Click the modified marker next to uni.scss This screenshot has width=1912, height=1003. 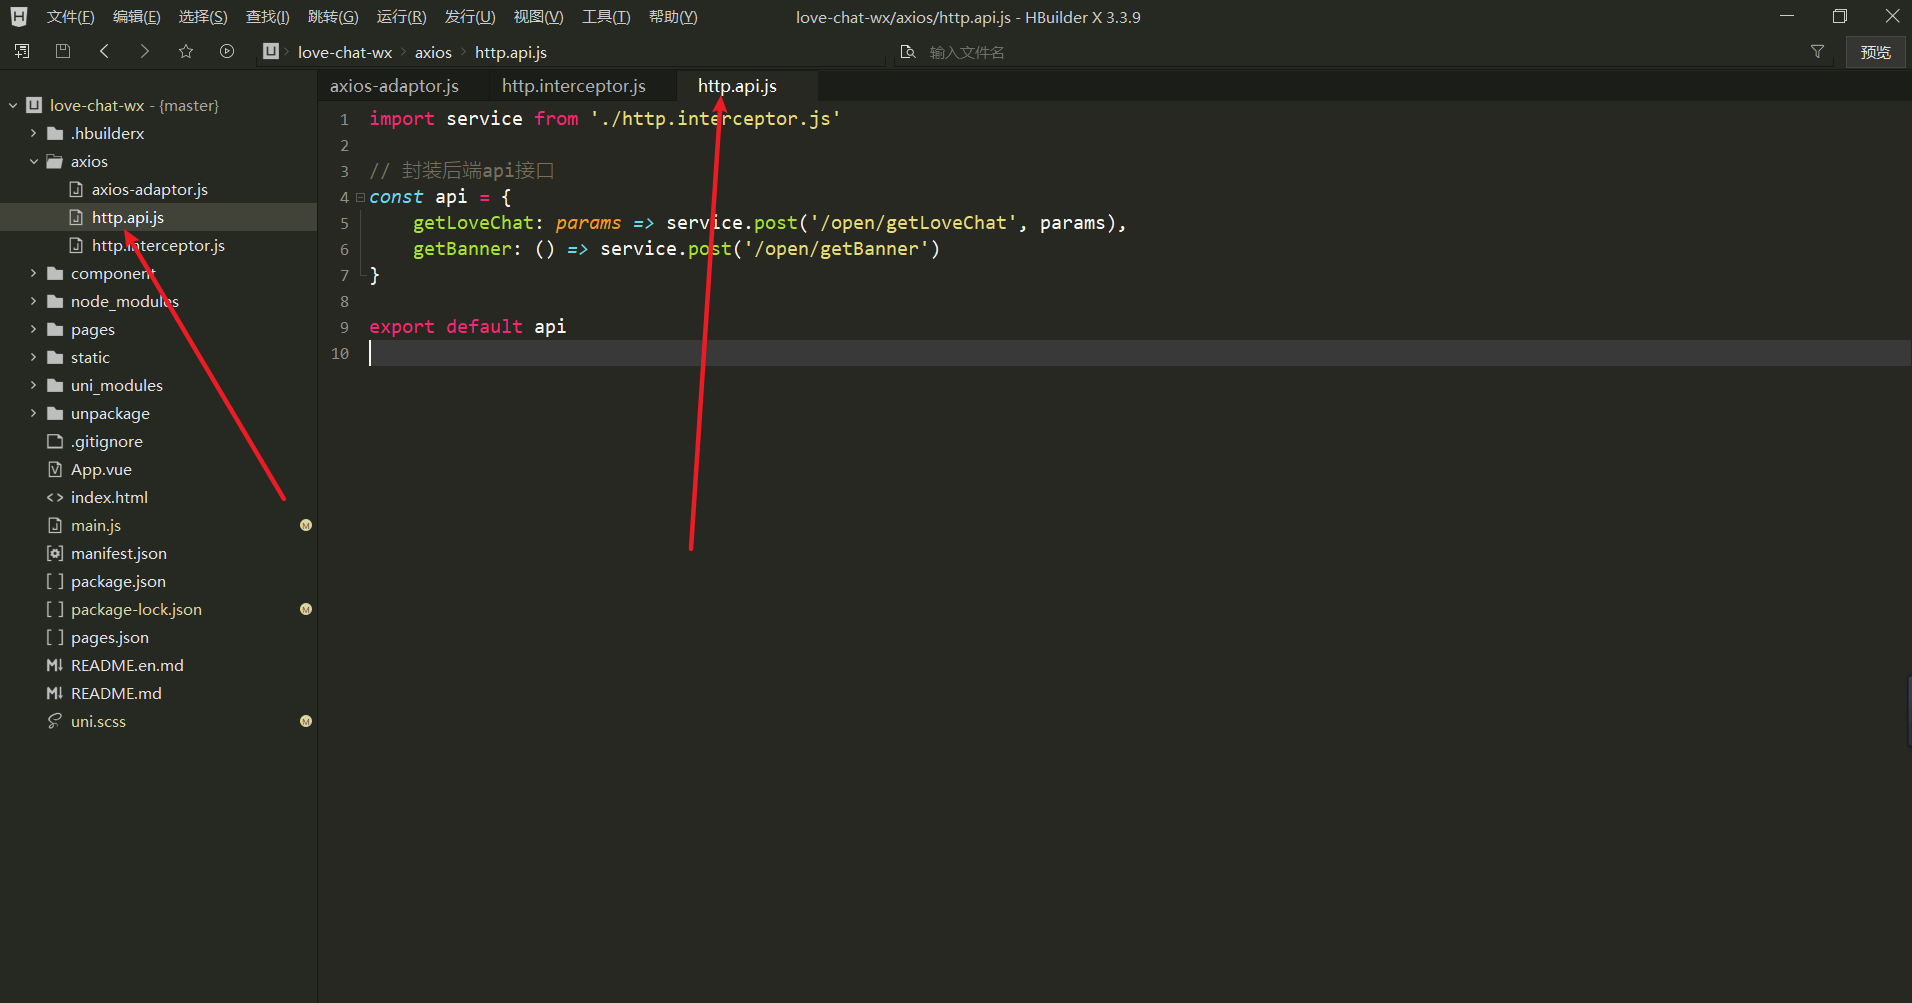click(306, 721)
